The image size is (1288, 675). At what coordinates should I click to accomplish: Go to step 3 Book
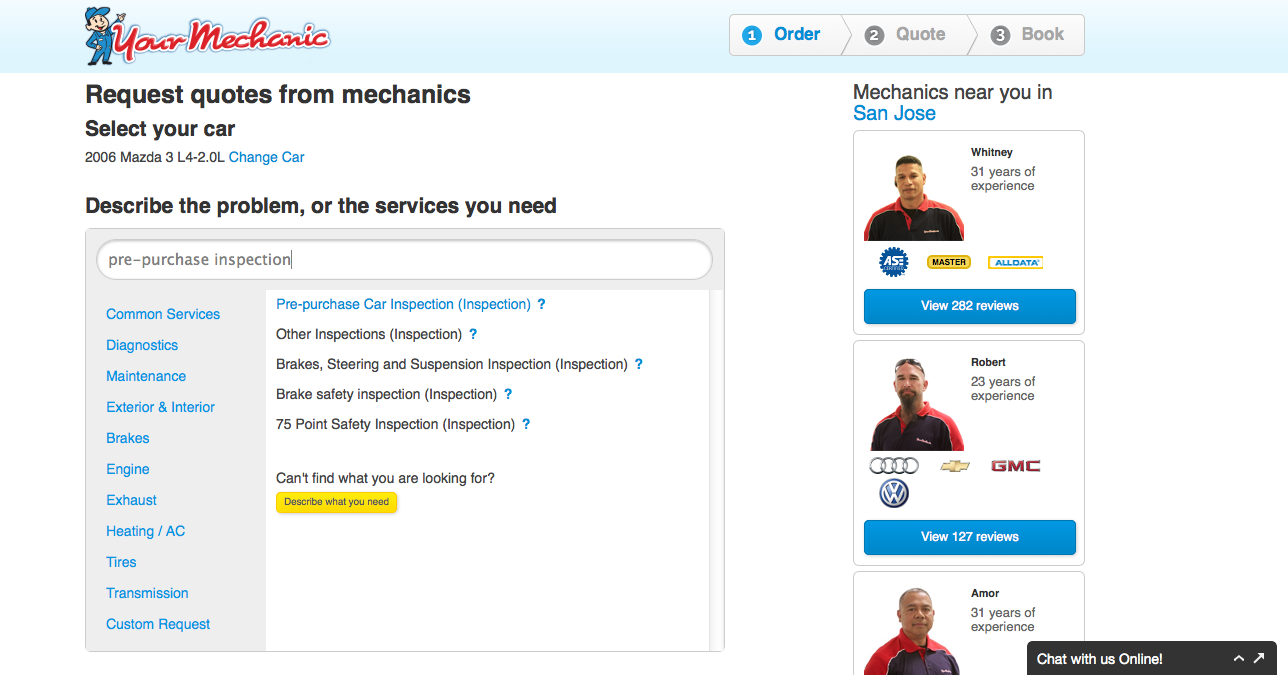tap(1028, 35)
